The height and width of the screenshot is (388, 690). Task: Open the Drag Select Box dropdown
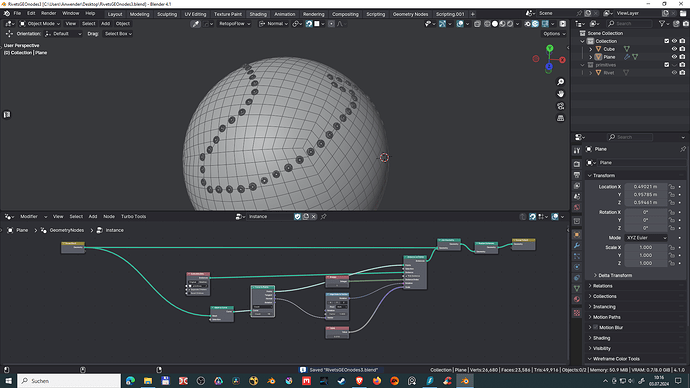[118, 33]
